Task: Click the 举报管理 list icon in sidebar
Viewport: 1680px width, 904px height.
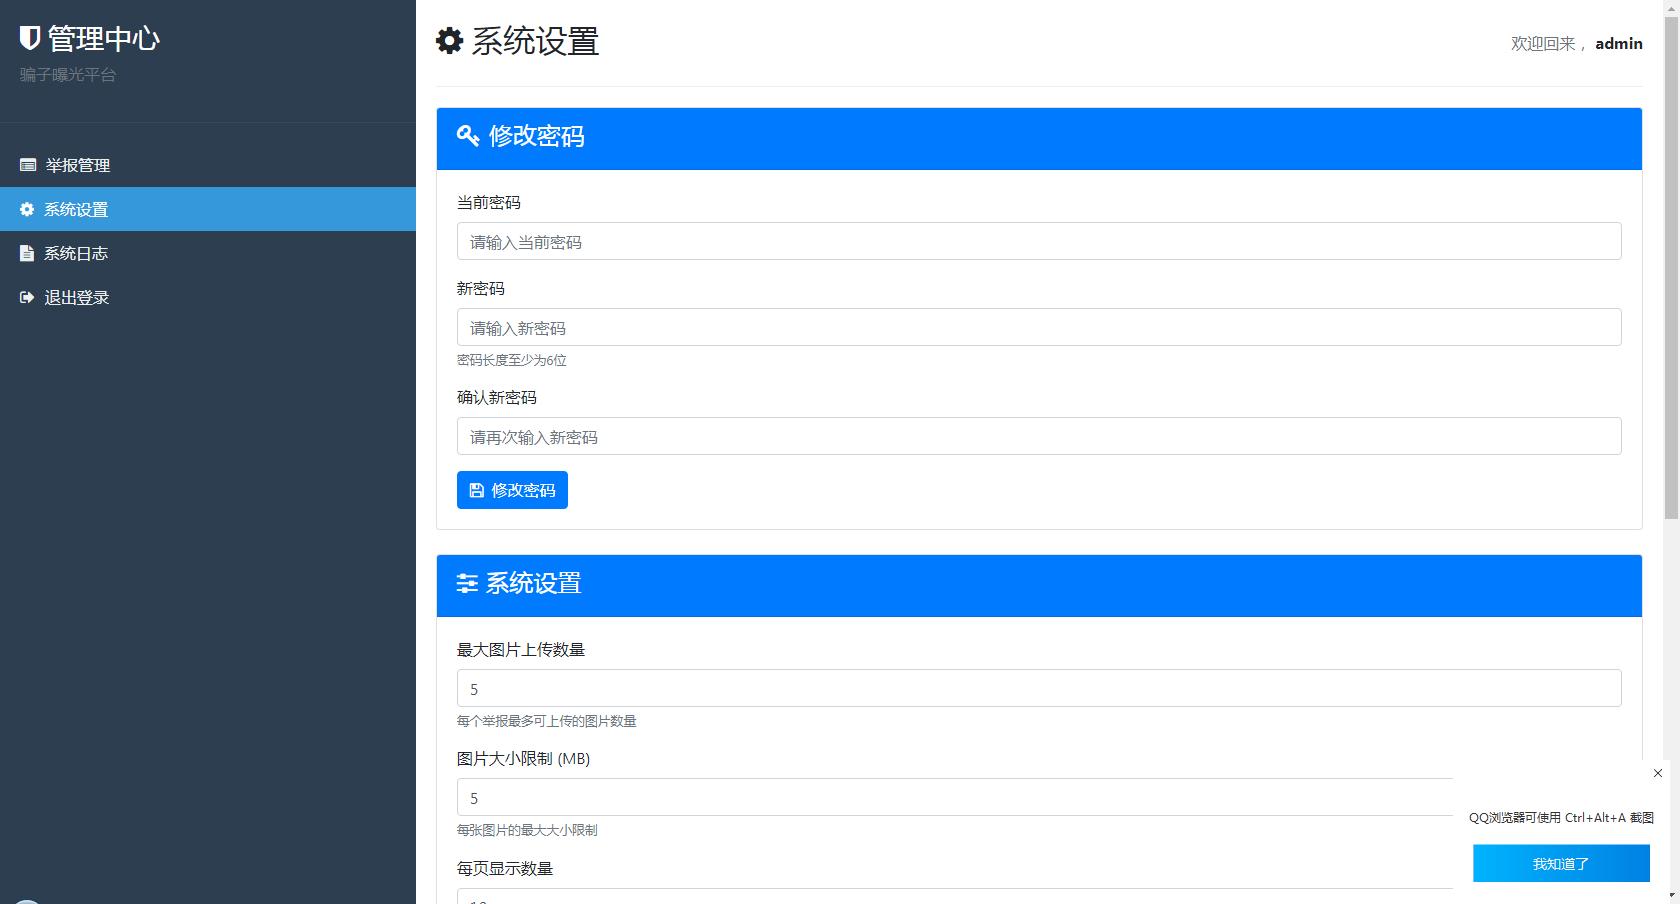Action: [28, 165]
